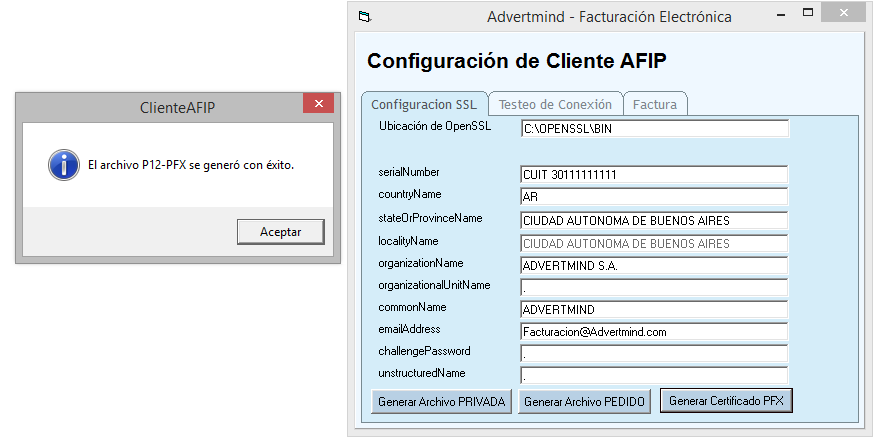Click Generar Archivo PEDIDO button
Viewport: 875px width, 440px height.
(584, 401)
